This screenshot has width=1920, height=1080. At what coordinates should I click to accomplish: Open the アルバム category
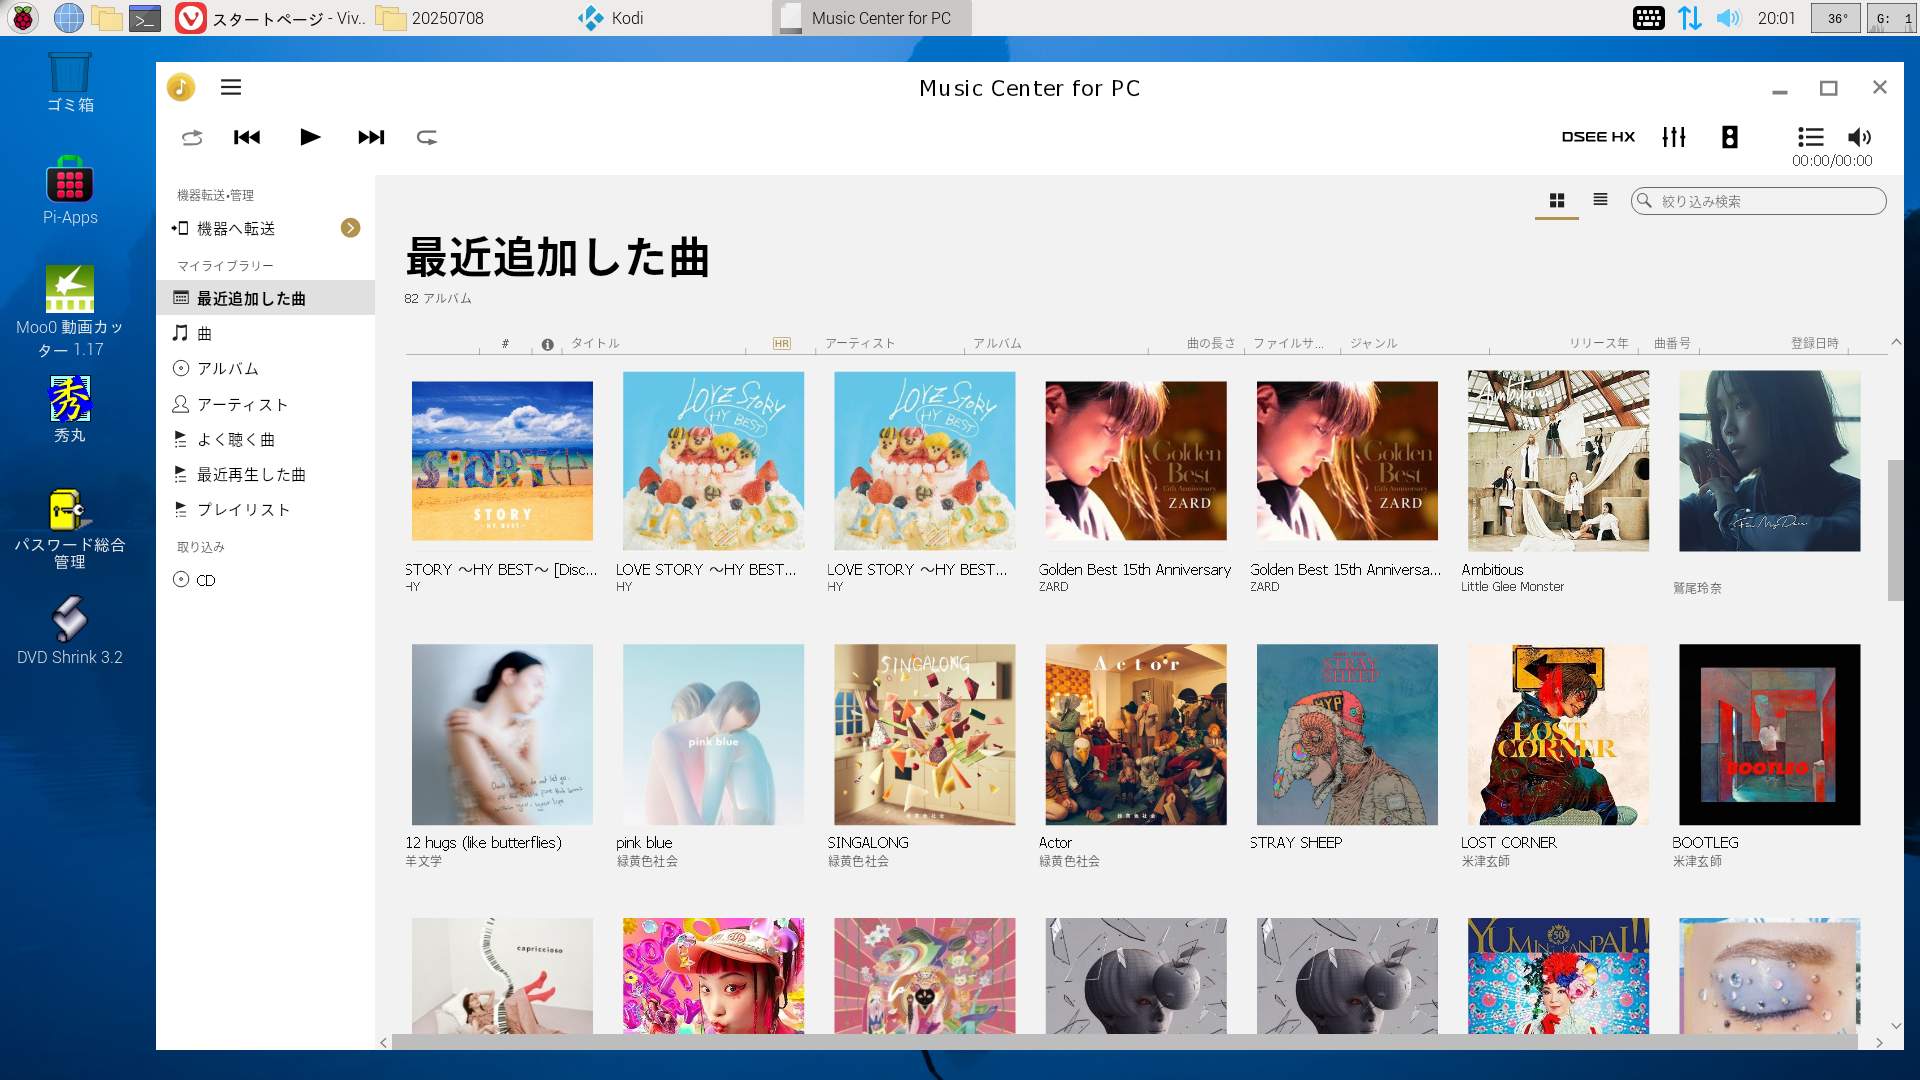[x=266, y=368]
